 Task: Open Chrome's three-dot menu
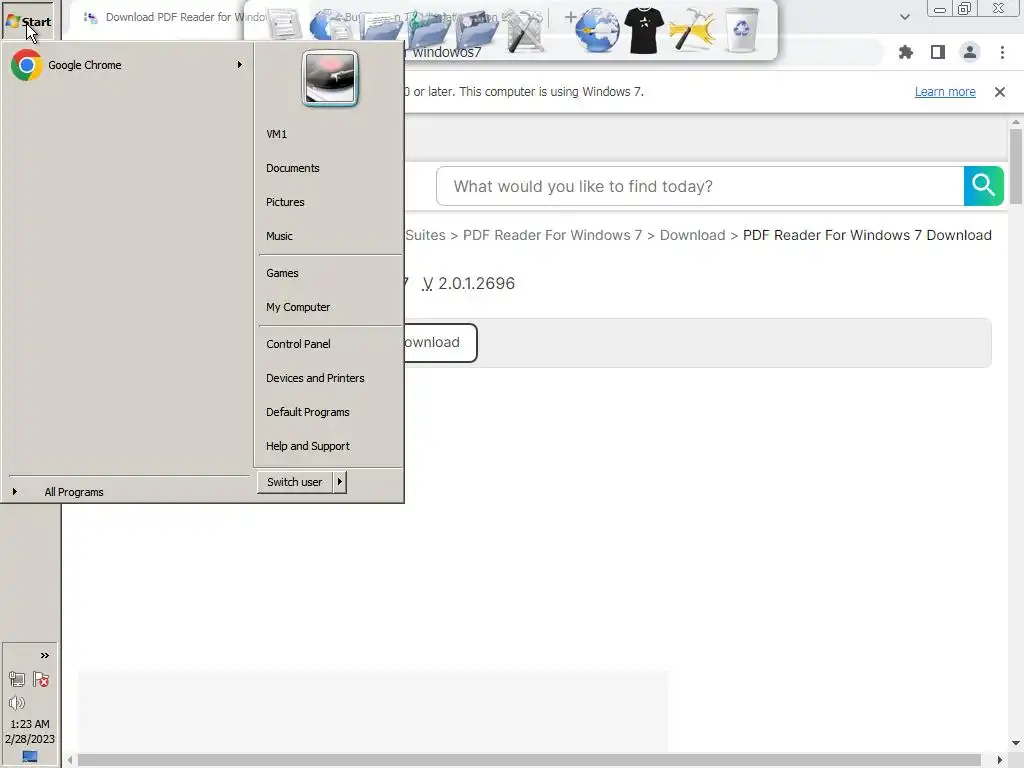tap(1002, 52)
